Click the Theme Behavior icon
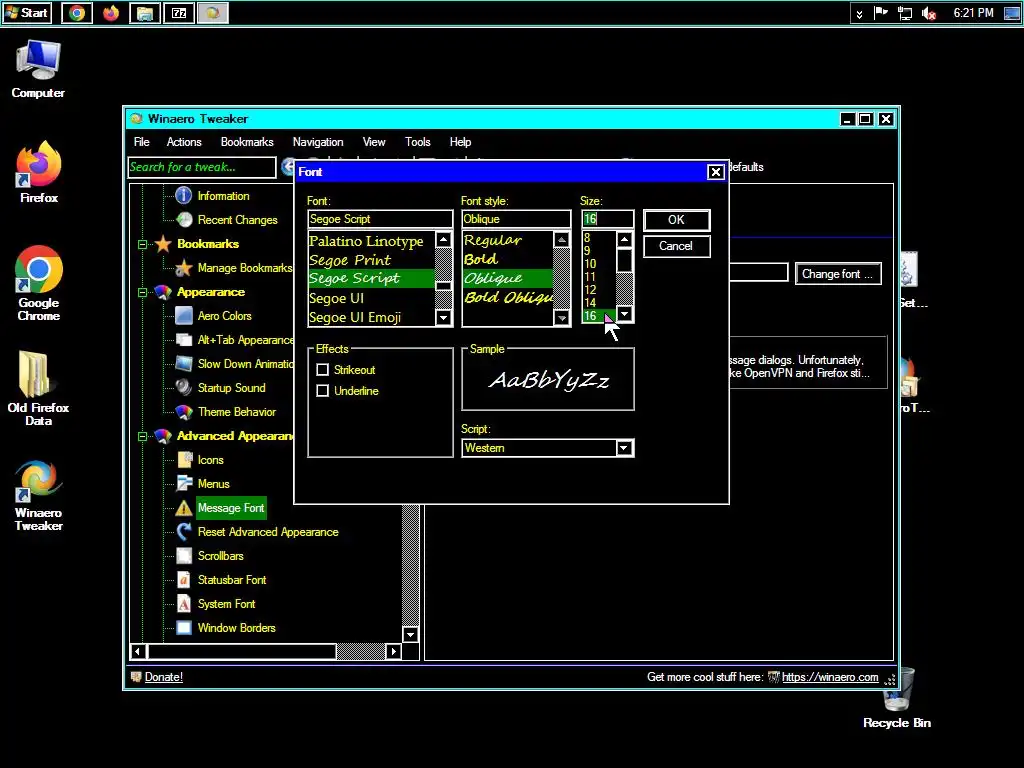1024x768 pixels. pos(184,411)
